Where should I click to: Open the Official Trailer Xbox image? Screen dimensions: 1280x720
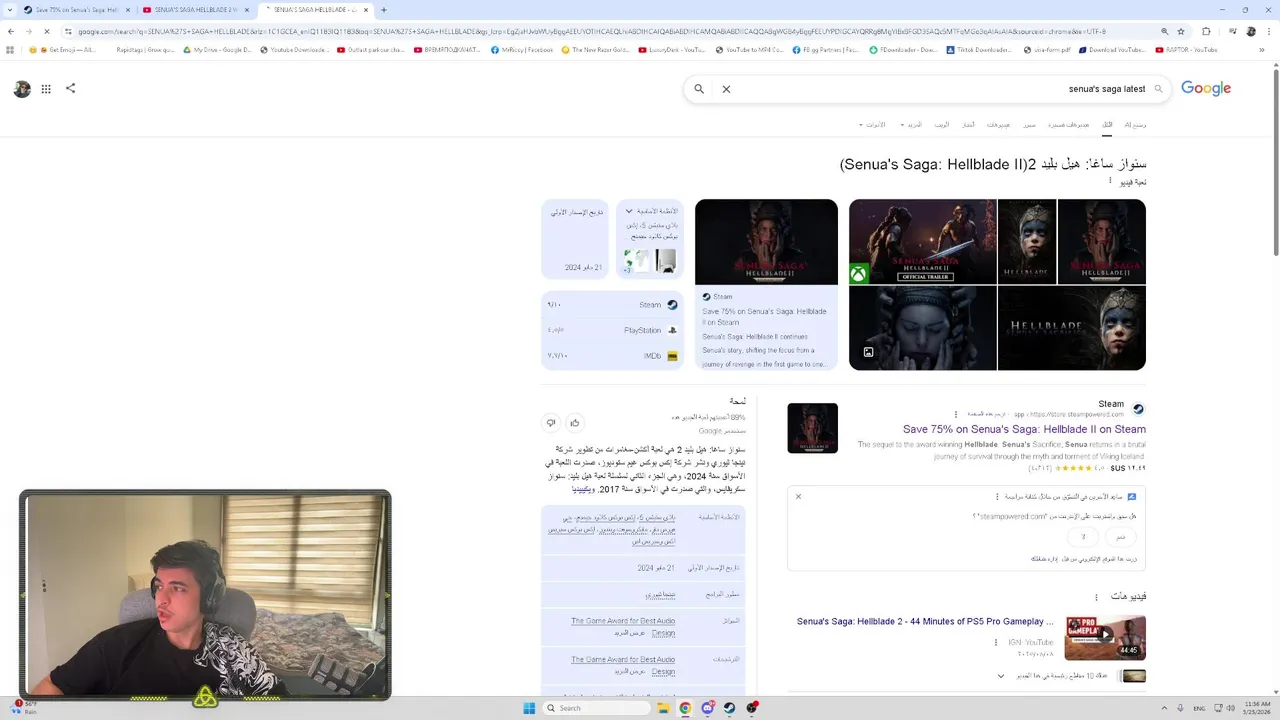tap(922, 242)
